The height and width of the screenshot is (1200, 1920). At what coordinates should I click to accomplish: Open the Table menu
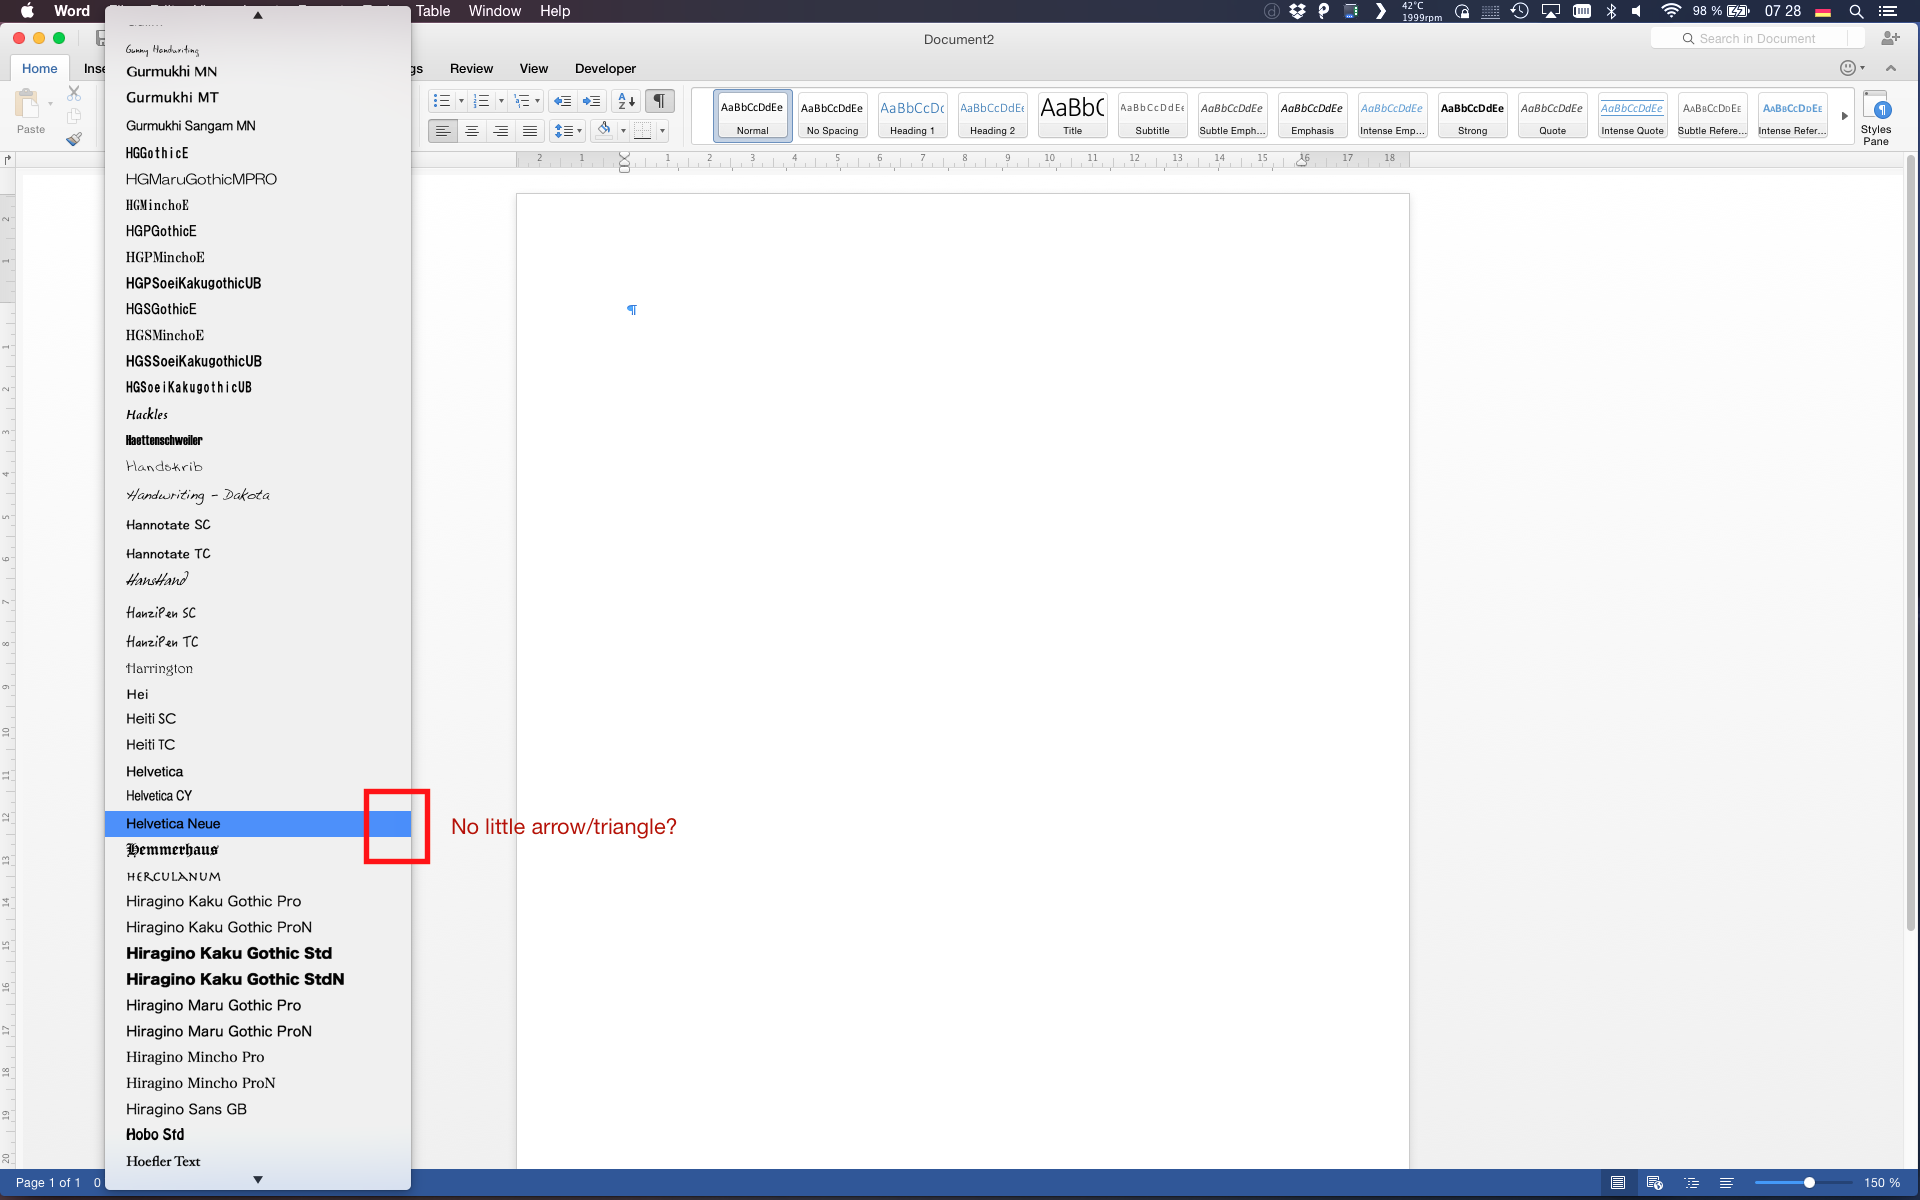click(x=433, y=11)
